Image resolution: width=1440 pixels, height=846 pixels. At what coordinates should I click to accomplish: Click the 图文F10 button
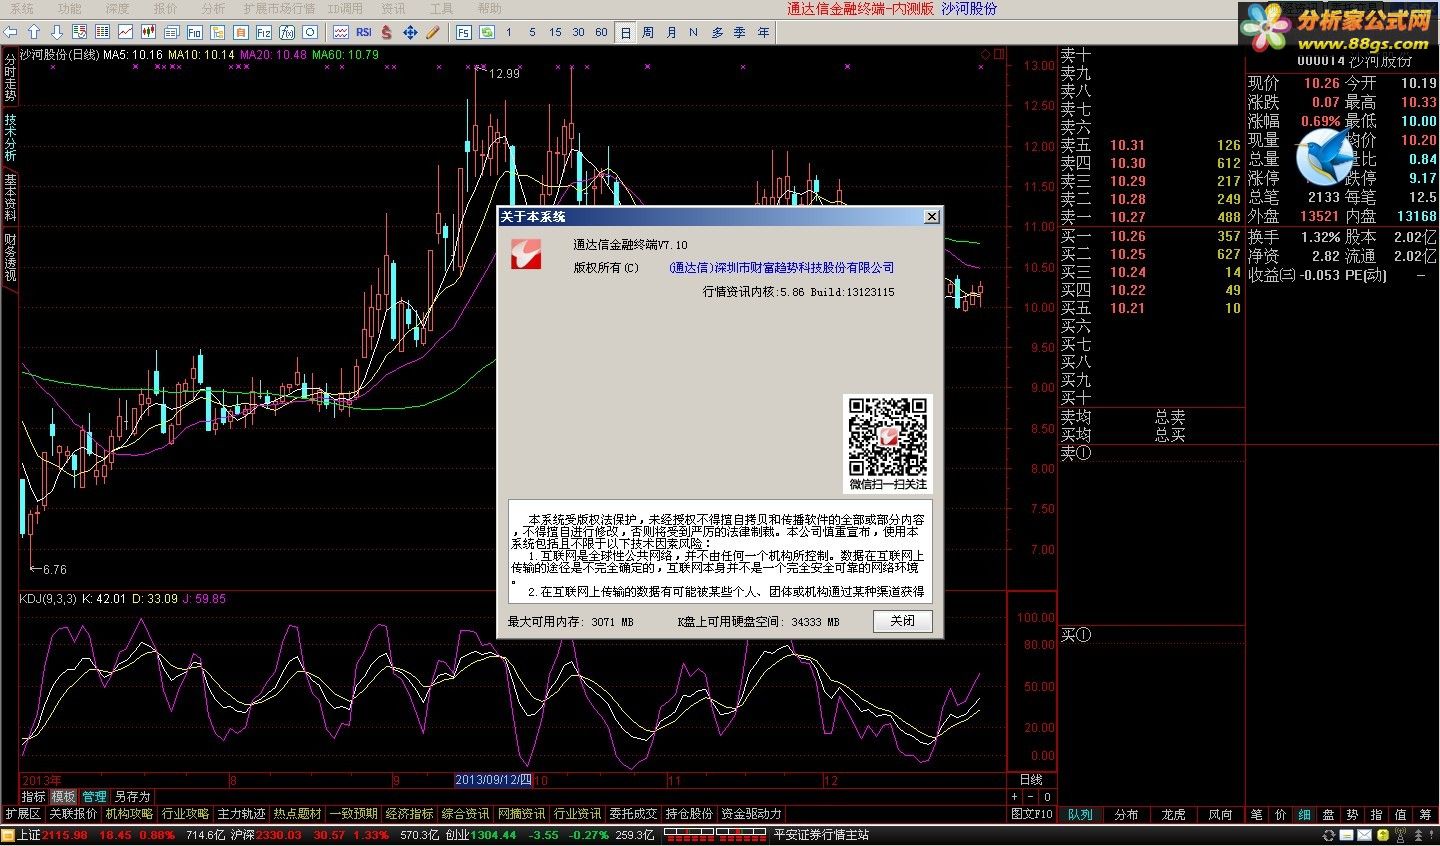[1032, 815]
